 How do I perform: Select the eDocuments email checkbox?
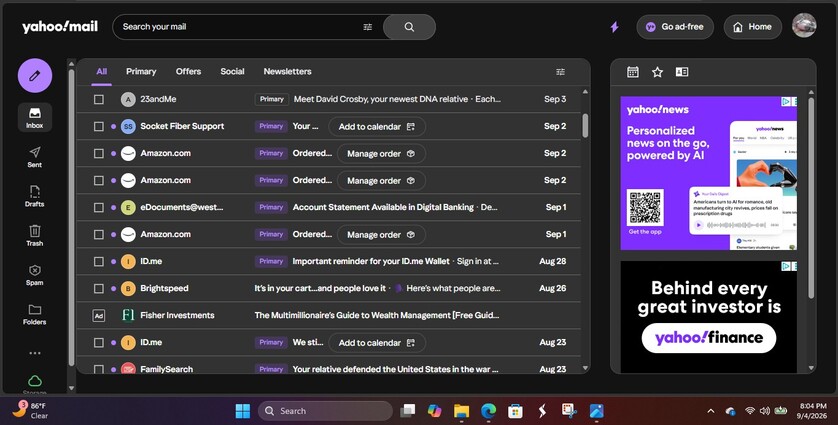[99, 207]
